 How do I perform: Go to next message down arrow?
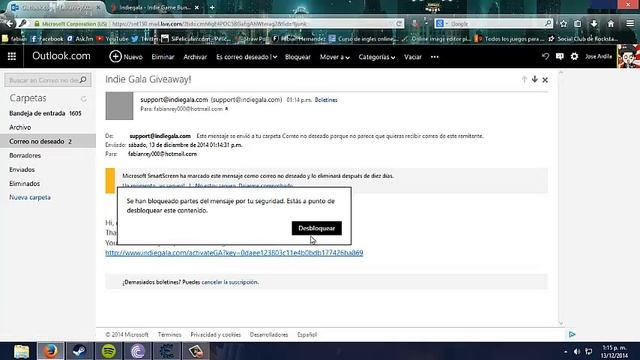tap(535, 80)
